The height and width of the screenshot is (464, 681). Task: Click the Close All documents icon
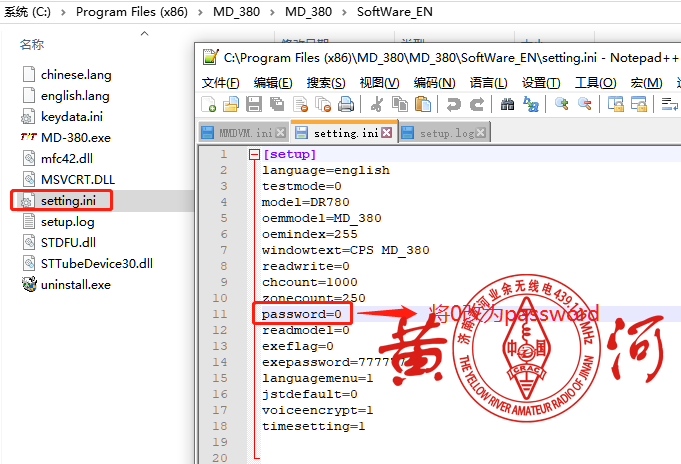[x=323, y=104]
